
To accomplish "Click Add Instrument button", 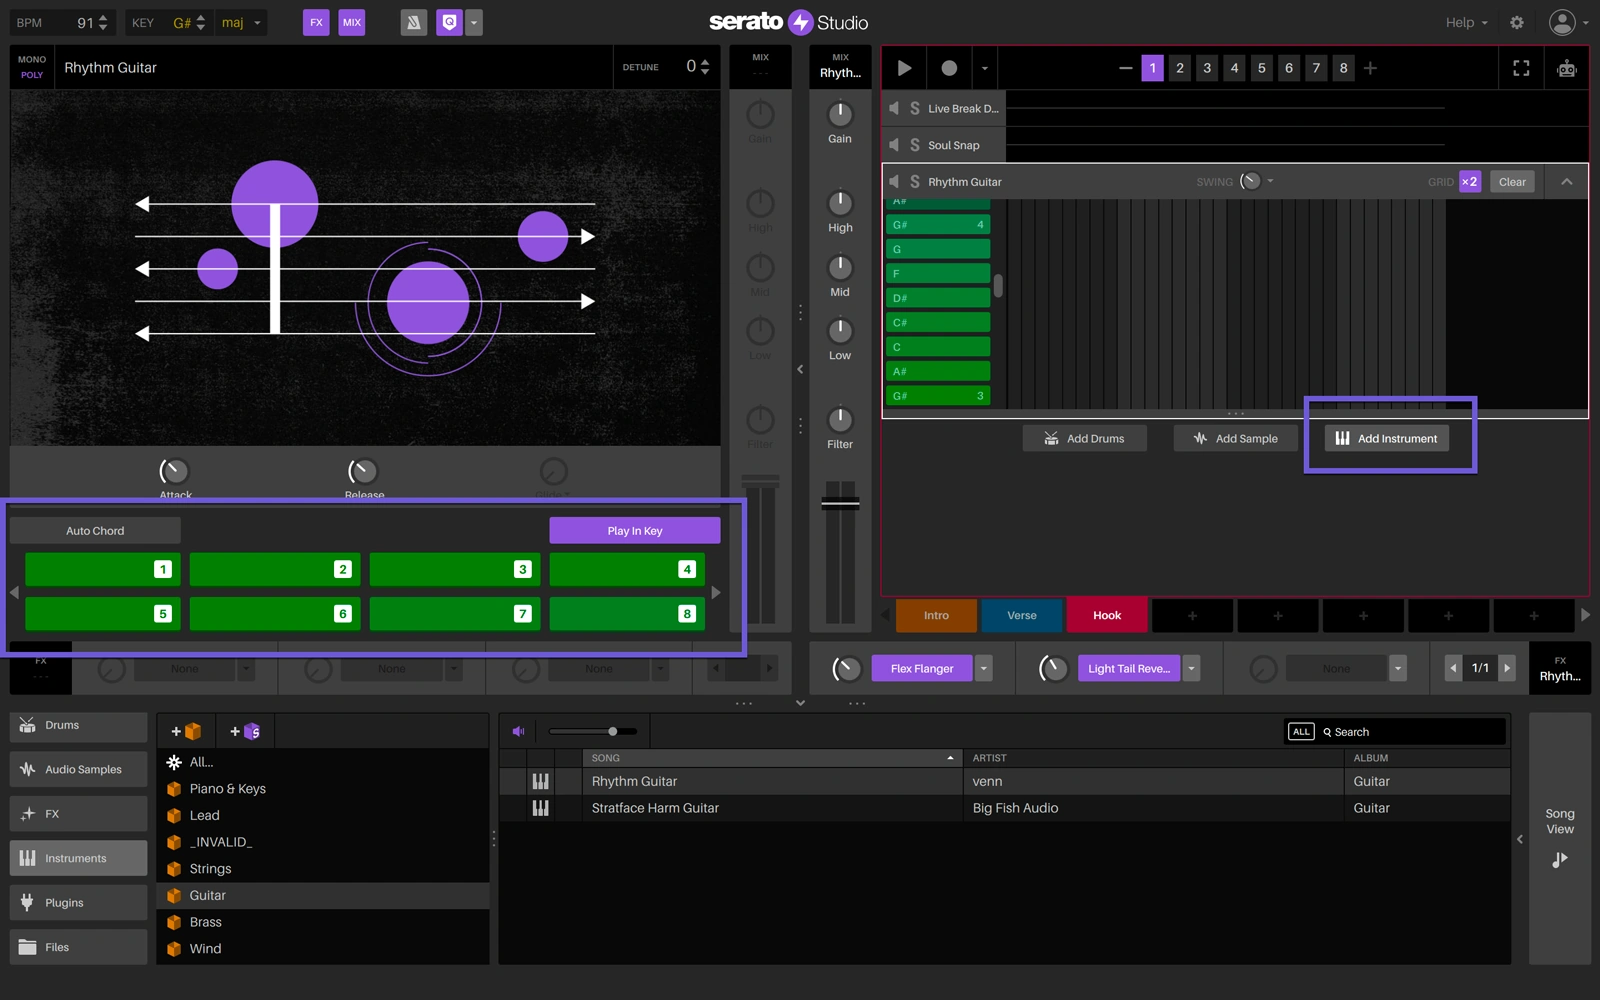I will point(1387,438).
